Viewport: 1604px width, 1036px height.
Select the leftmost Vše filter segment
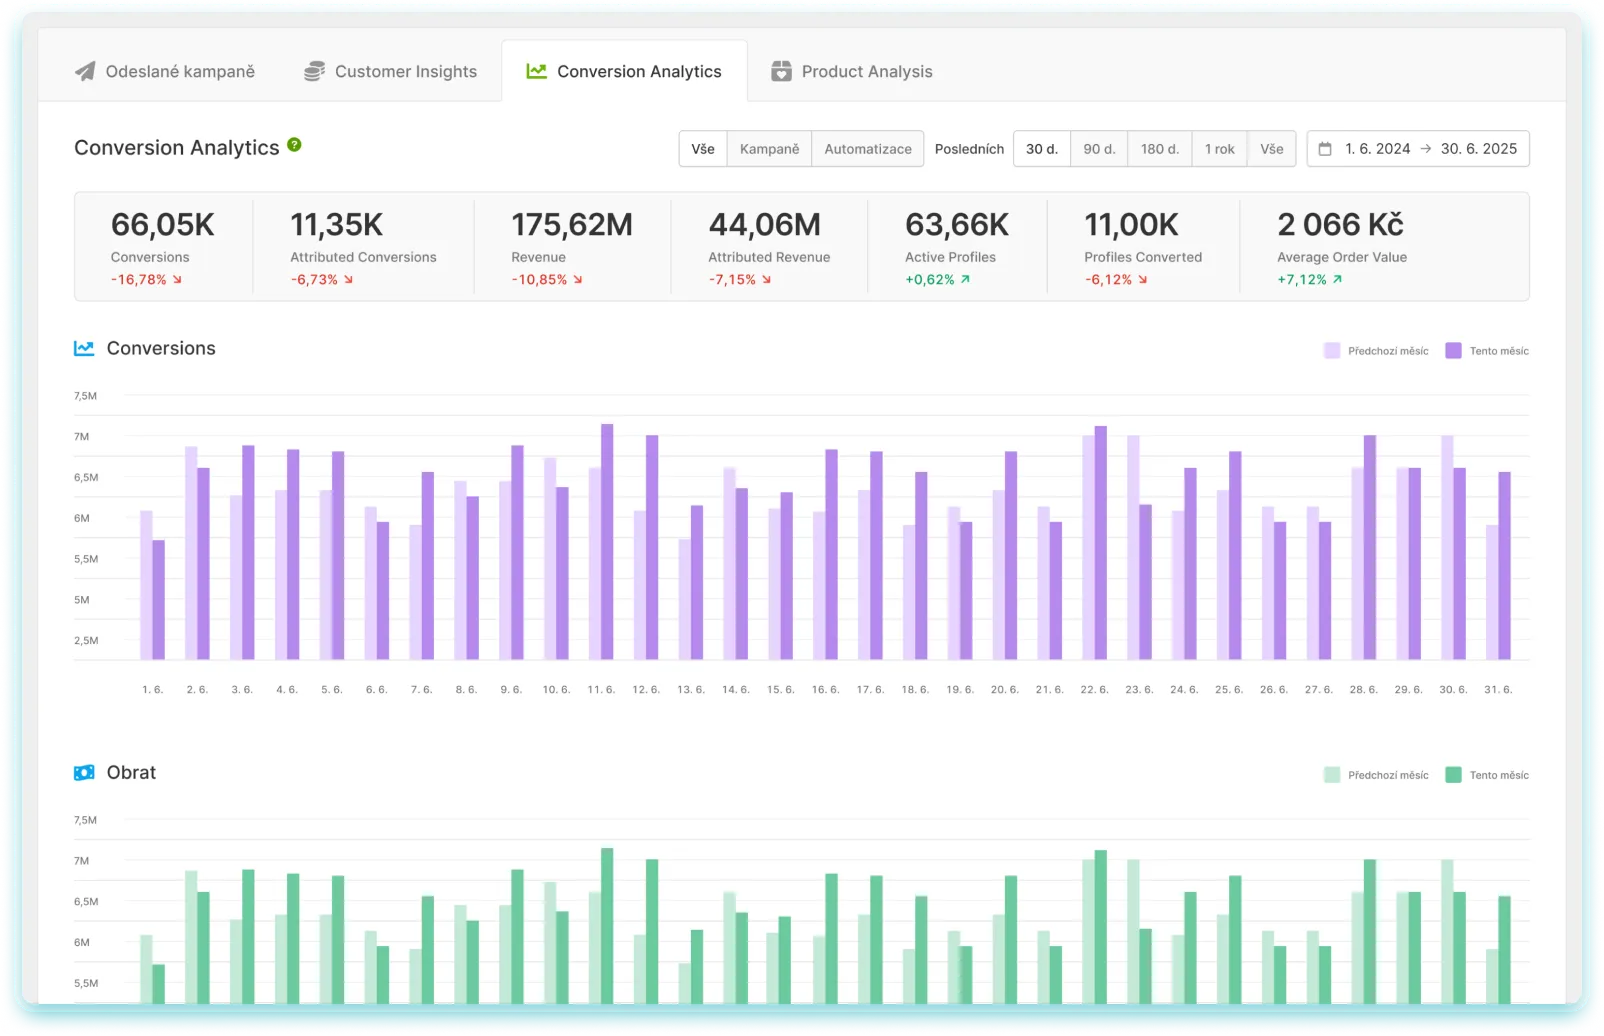click(703, 149)
